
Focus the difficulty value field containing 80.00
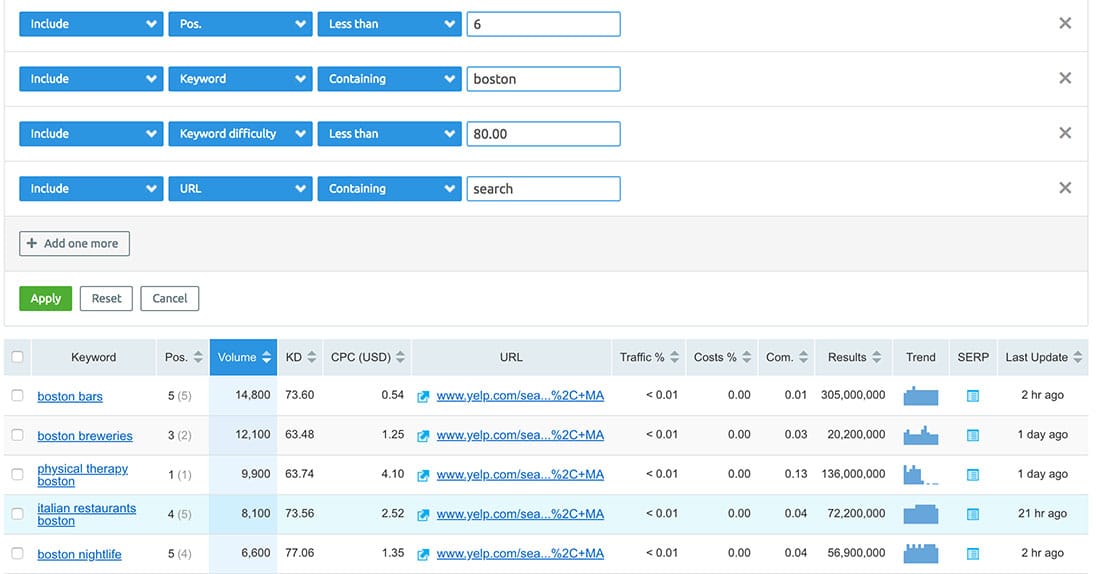544,133
